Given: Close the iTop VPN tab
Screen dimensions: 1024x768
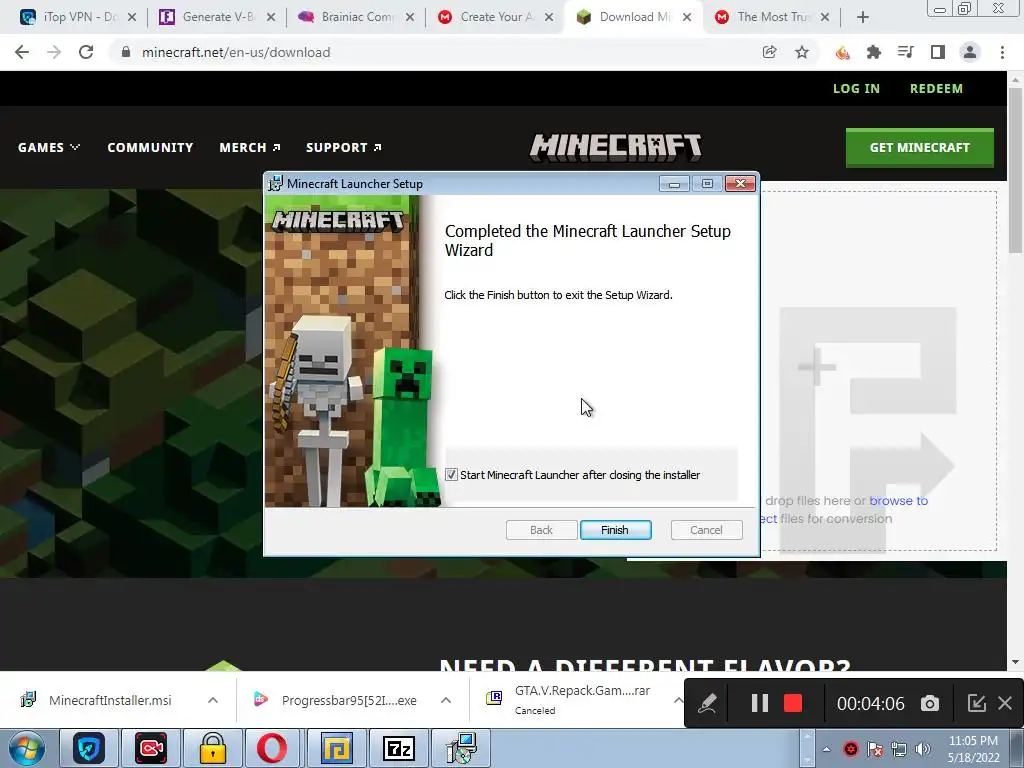Looking at the screenshot, I should pyautogui.click(x=132, y=18).
